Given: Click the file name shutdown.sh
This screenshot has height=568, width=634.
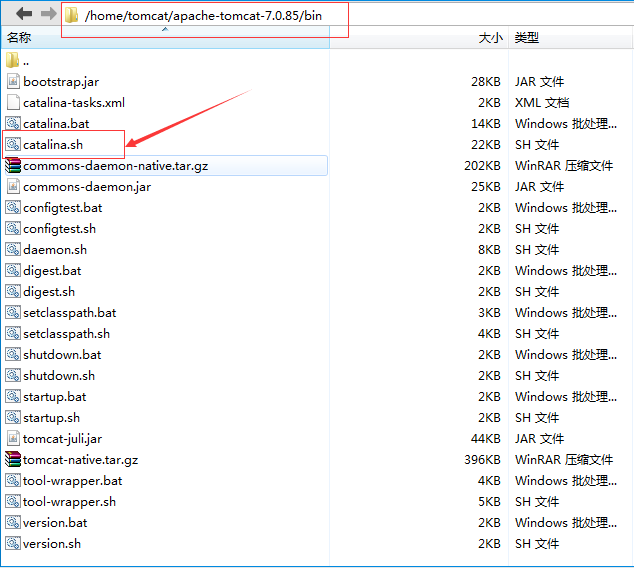Looking at the screenshot, I should pyautogui.click(x=59, y=376).
